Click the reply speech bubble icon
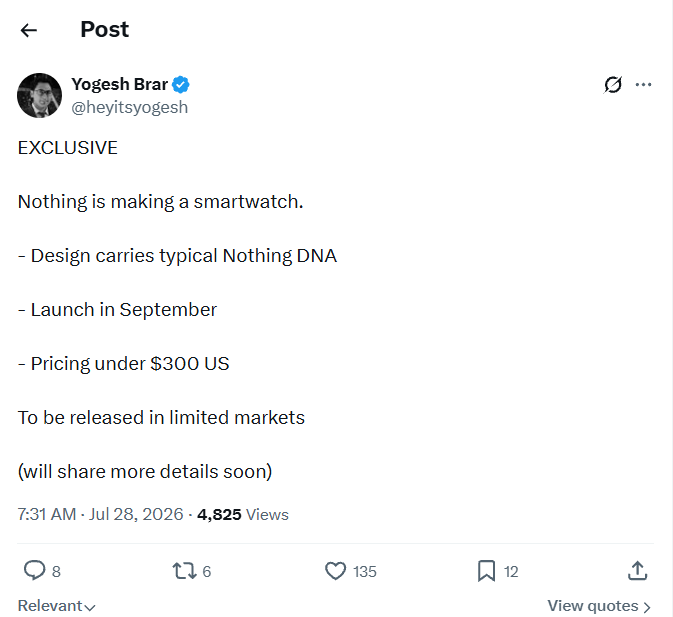The image size is (673, 617). 34,571
